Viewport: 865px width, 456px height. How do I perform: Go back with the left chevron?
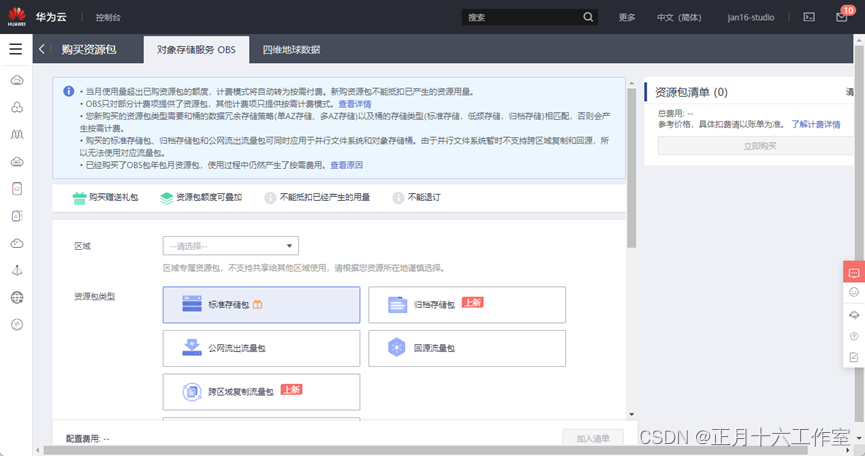coord(41,49)
